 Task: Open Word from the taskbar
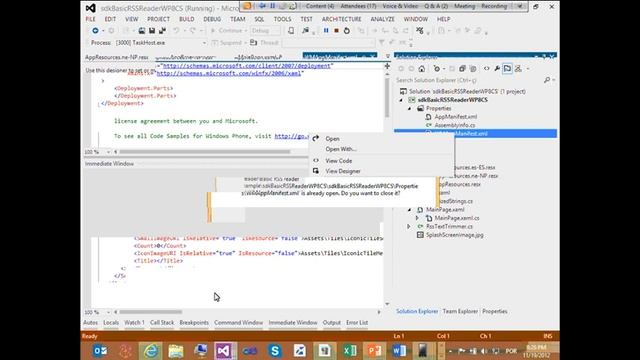(399, 351)
